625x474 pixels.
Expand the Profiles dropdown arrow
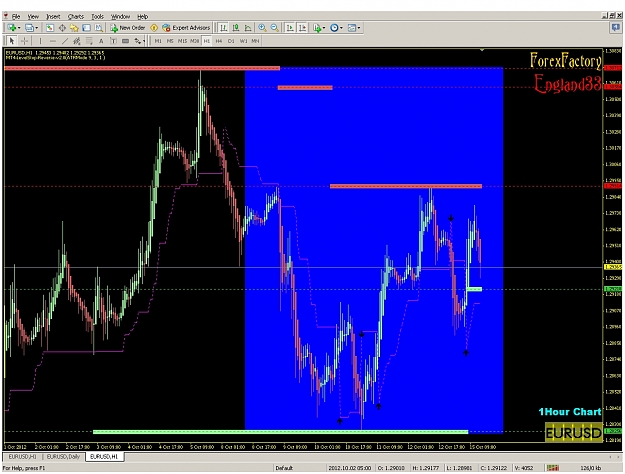click(36, 28)
